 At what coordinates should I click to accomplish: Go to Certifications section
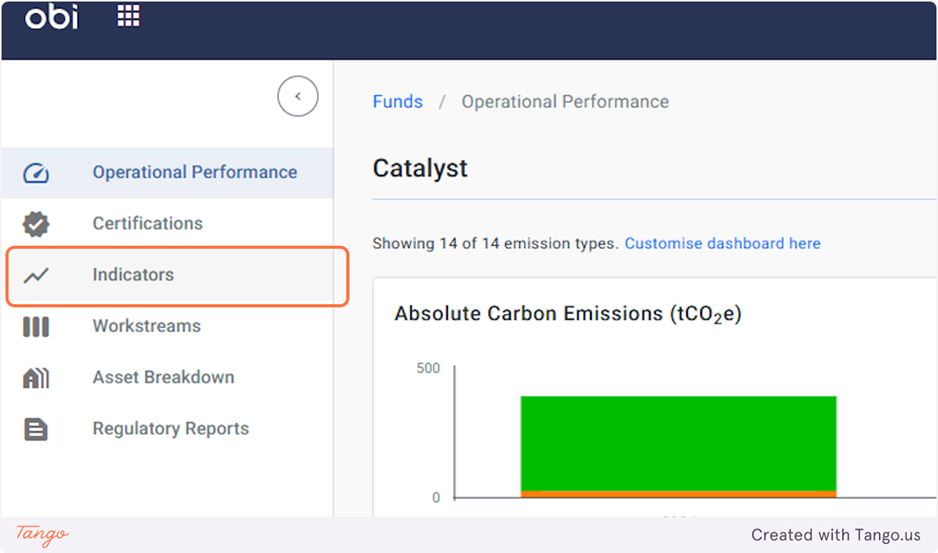(147, 223)
